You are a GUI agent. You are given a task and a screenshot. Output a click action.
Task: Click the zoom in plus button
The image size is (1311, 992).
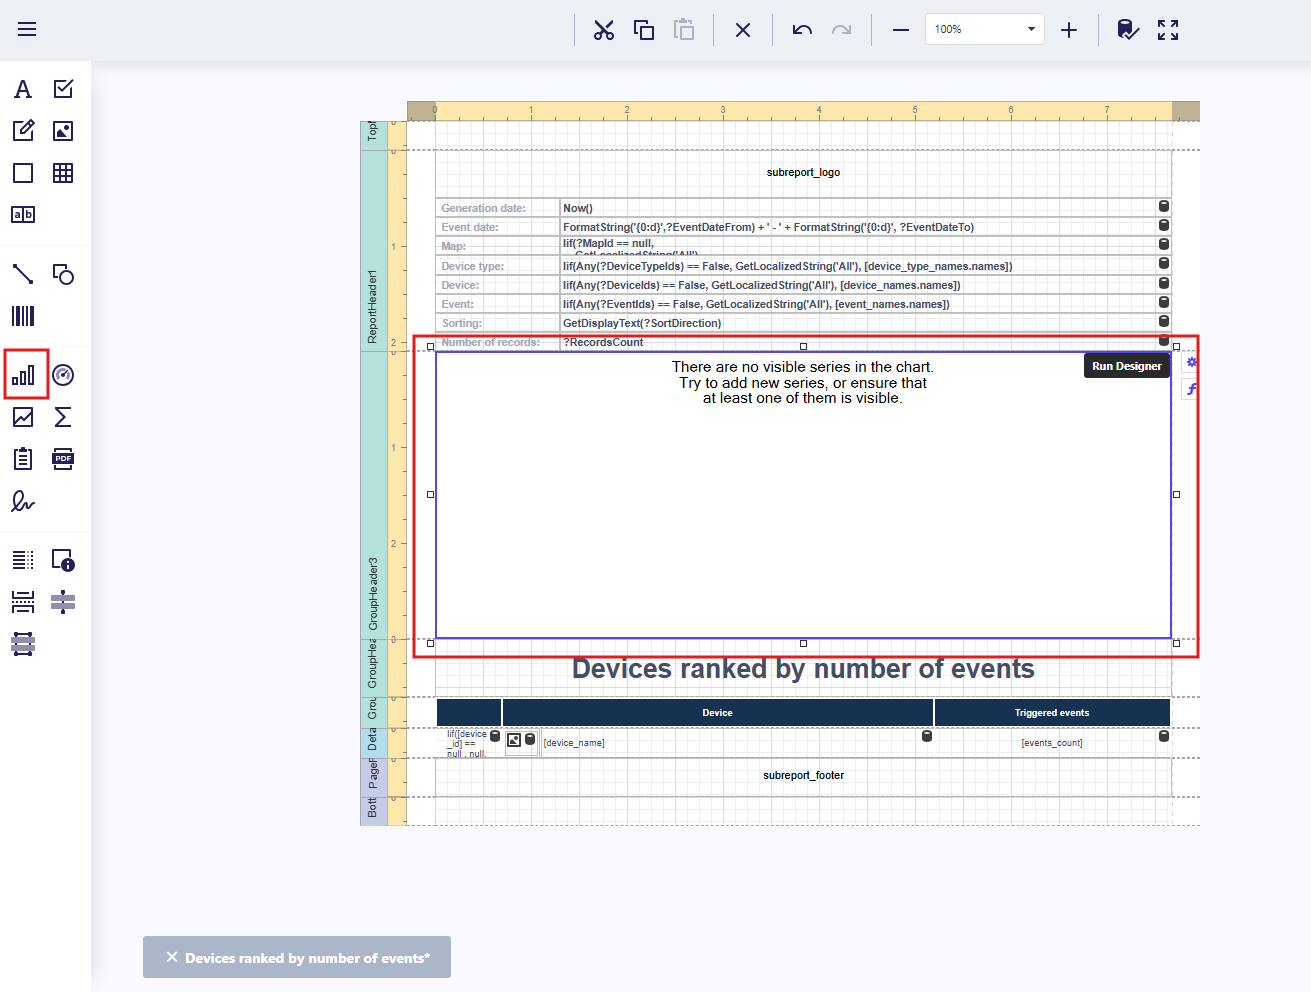(x=1069, y=30)
